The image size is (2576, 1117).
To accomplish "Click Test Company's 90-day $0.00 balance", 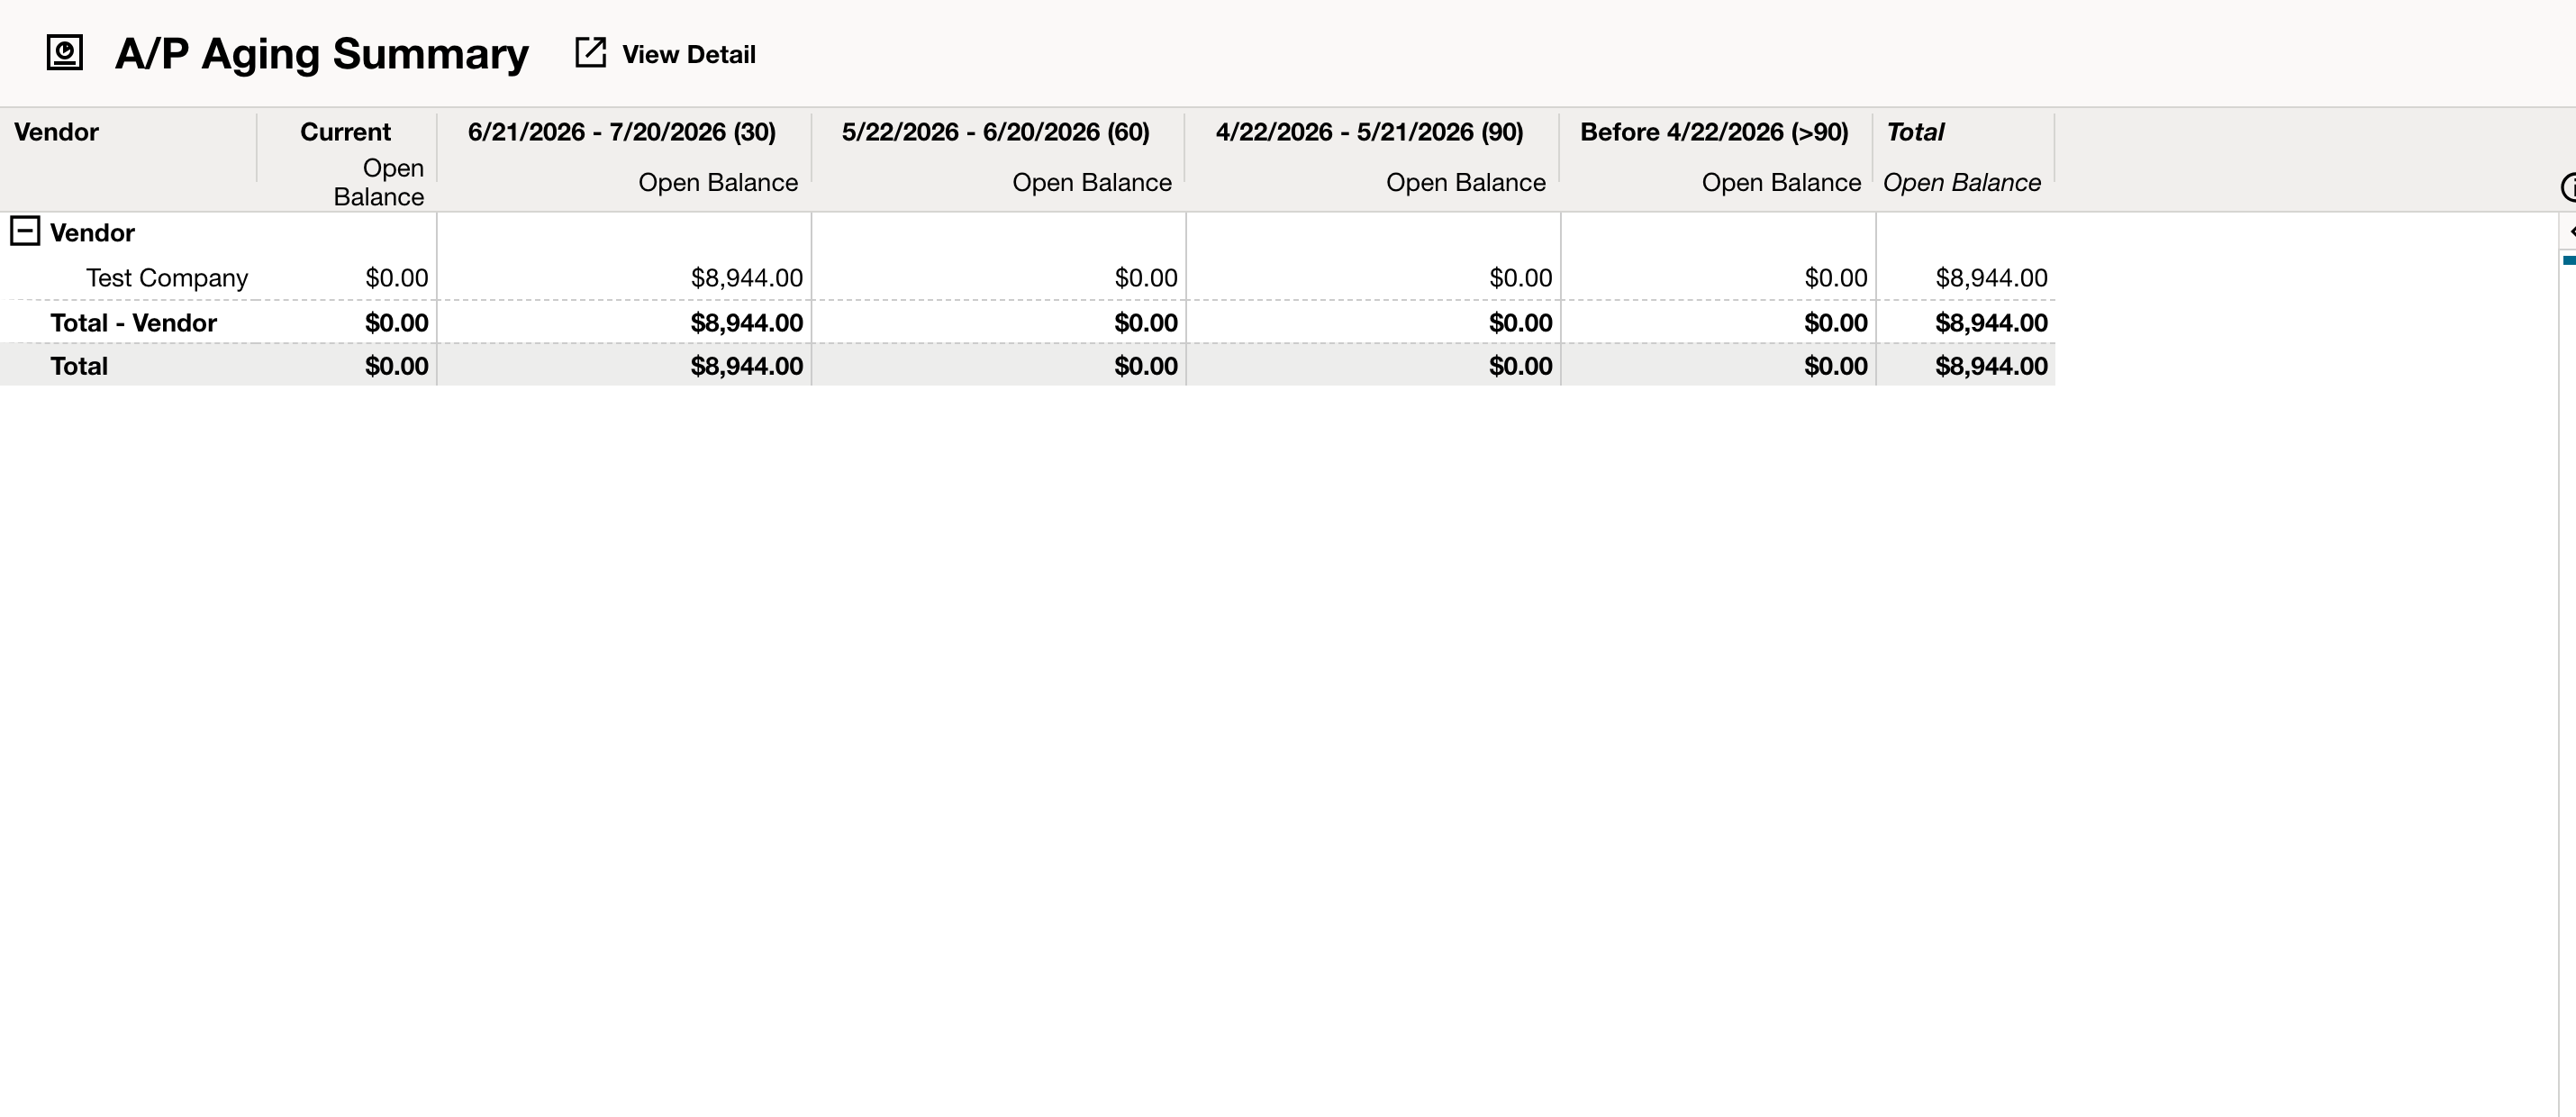I will pos(1521,278).
